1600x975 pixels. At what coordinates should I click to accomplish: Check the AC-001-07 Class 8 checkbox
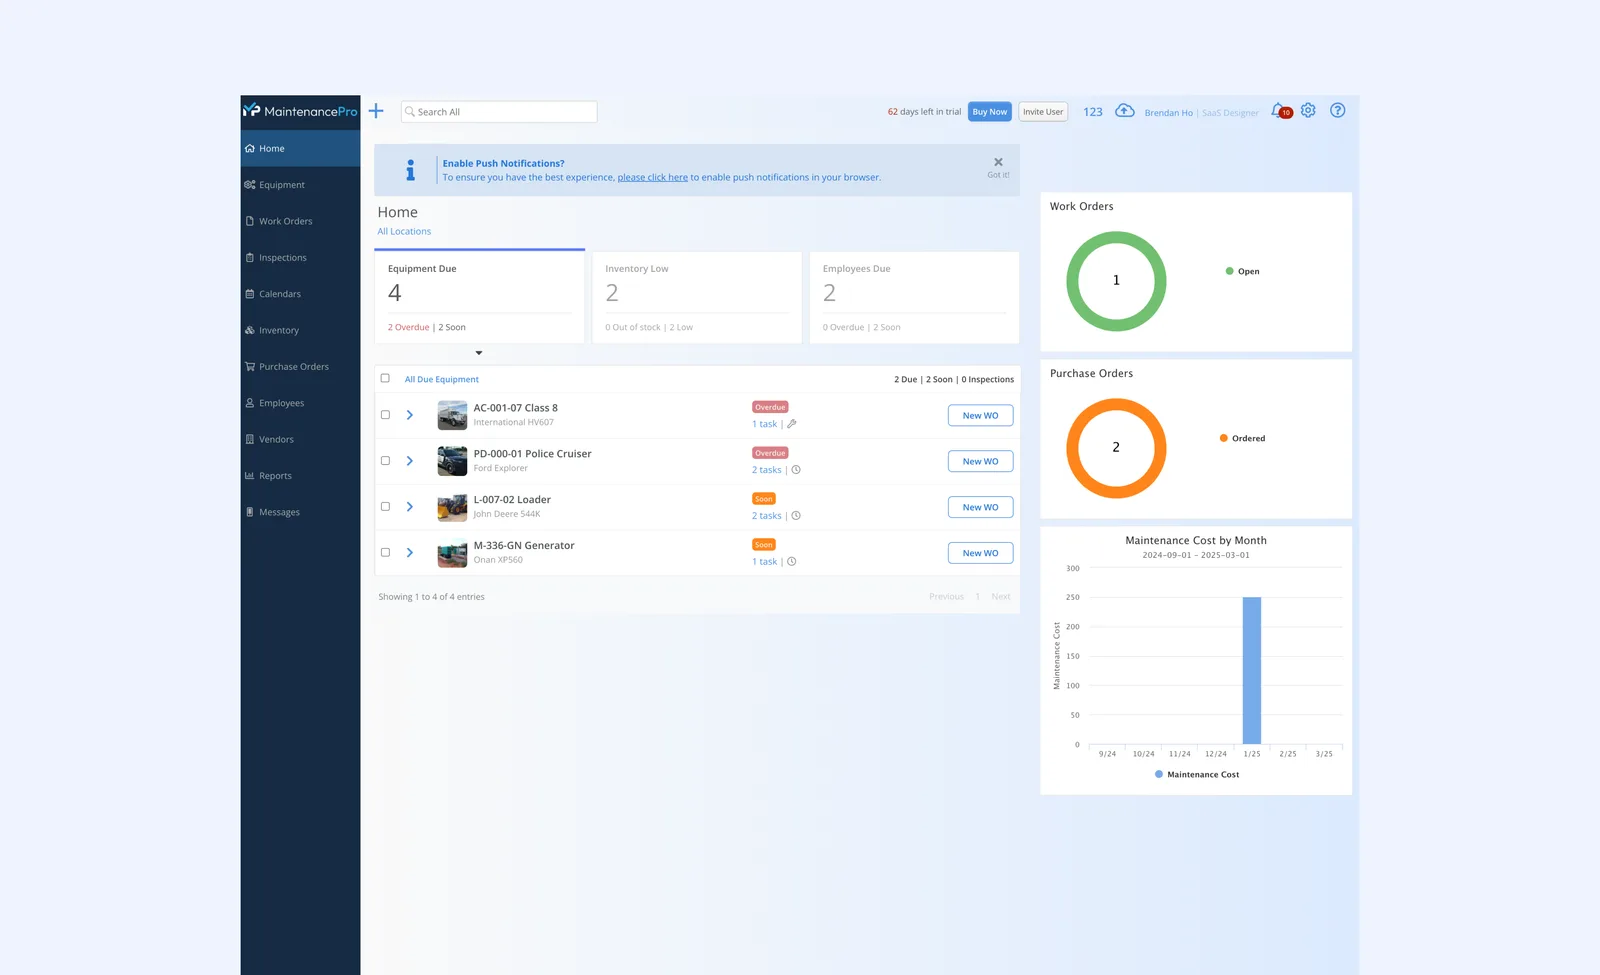(385, 415)
